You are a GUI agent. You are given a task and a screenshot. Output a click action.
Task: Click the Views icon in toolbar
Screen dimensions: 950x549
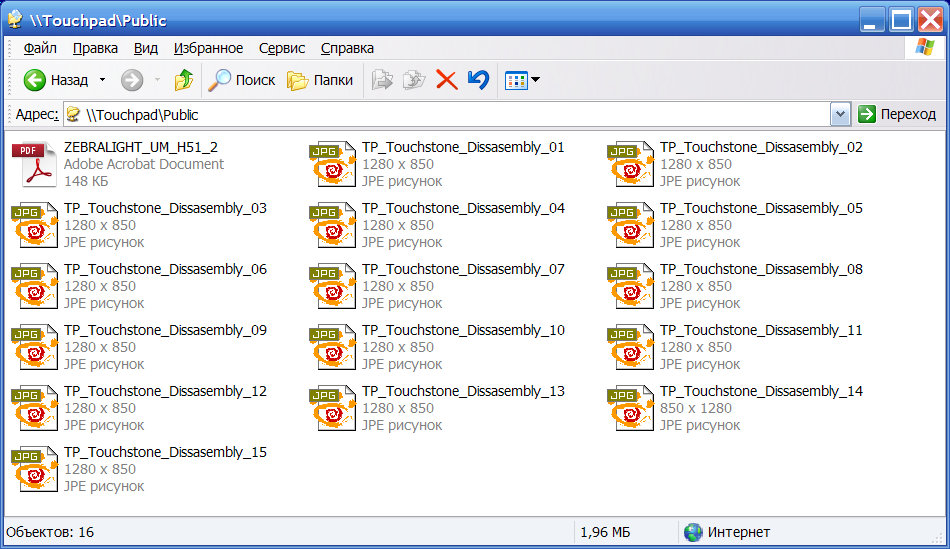(x=516, y=80)
